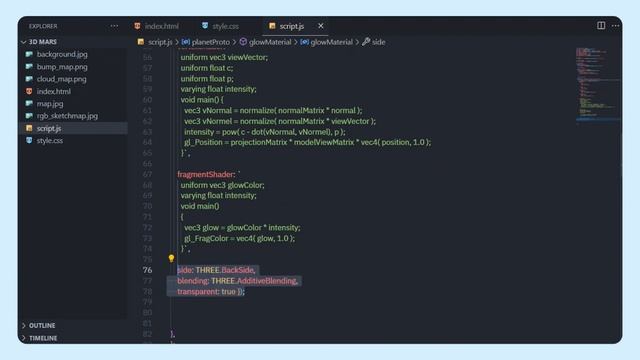Click the rgb_sketchmap.jpg file icon
This screenshot has width=640, height=360.
coord(29,116)
